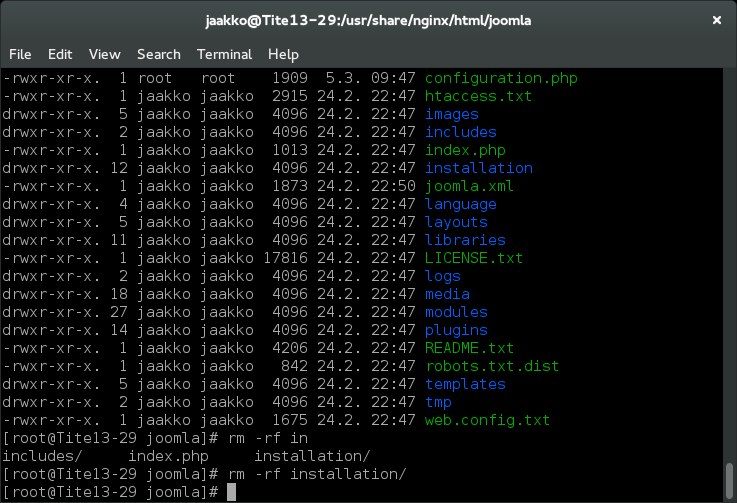The image size is (737, 503).
Task: Click 'includes/' in tab-completion suggestions
Action: [42, 456]
